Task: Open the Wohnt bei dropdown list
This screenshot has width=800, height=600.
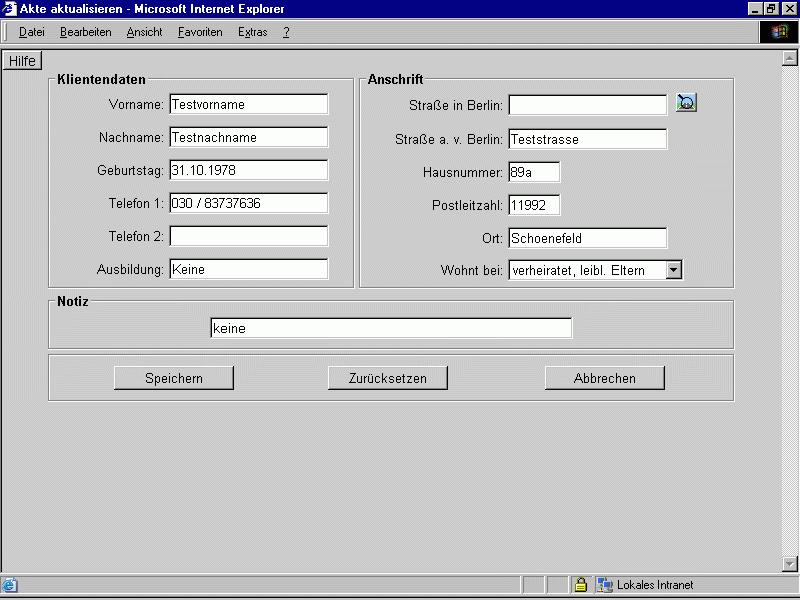Action: (x=674, y=270)
